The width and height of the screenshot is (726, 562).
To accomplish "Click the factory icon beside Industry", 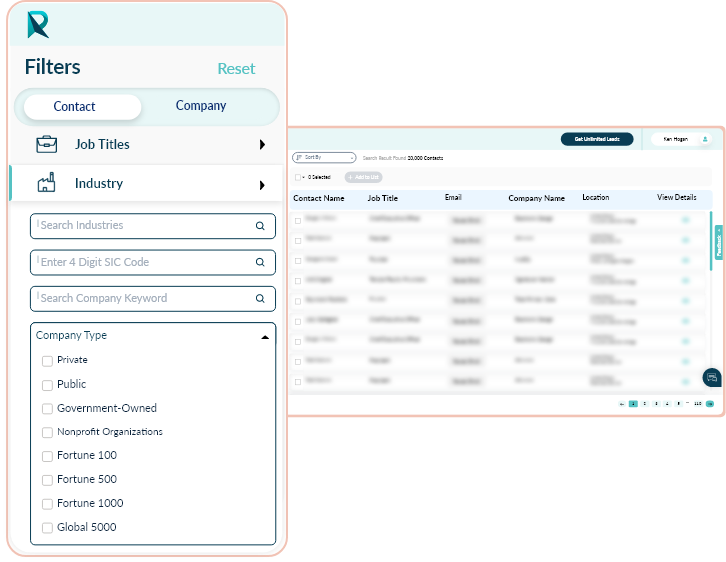I will point(46,183).
